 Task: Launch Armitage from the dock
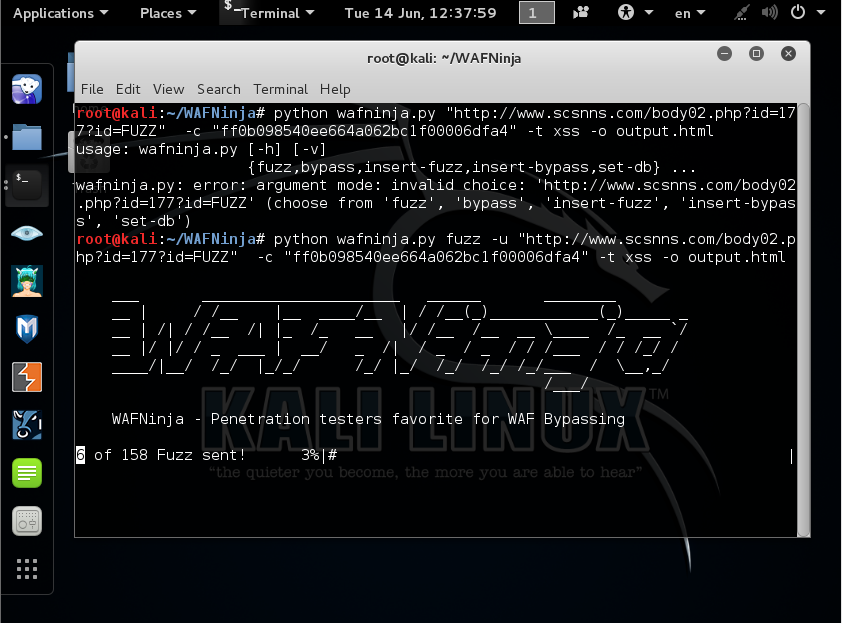pos(27,281)
